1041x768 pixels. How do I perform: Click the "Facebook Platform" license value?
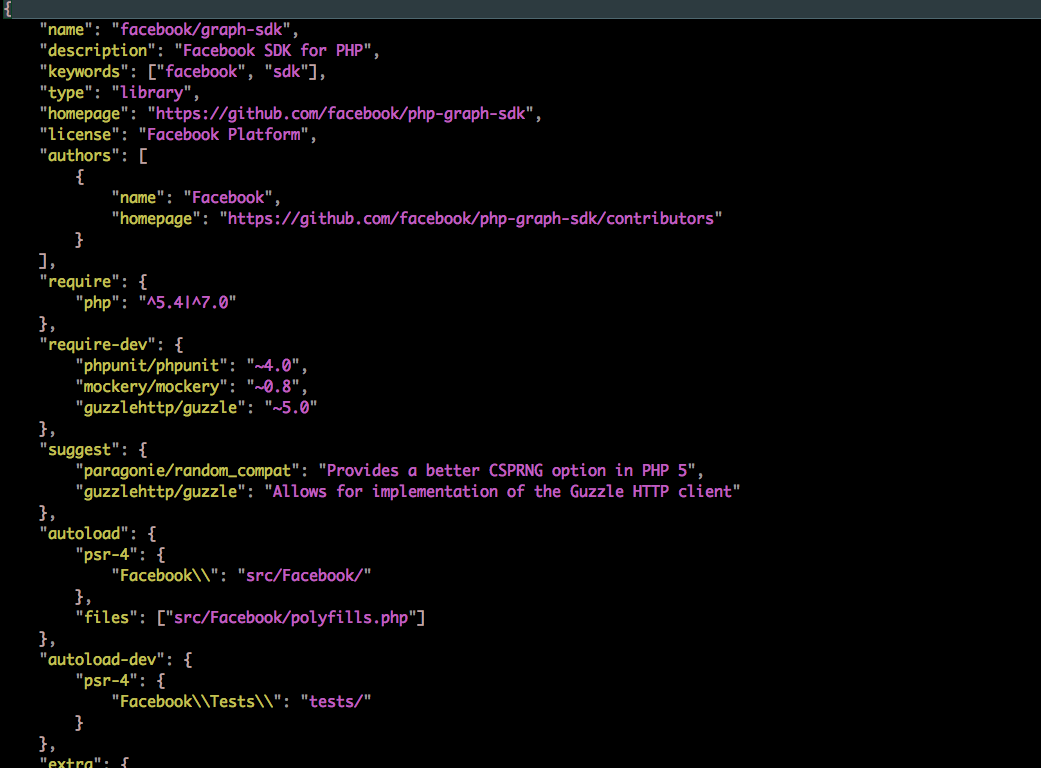[x=224, y=135]
